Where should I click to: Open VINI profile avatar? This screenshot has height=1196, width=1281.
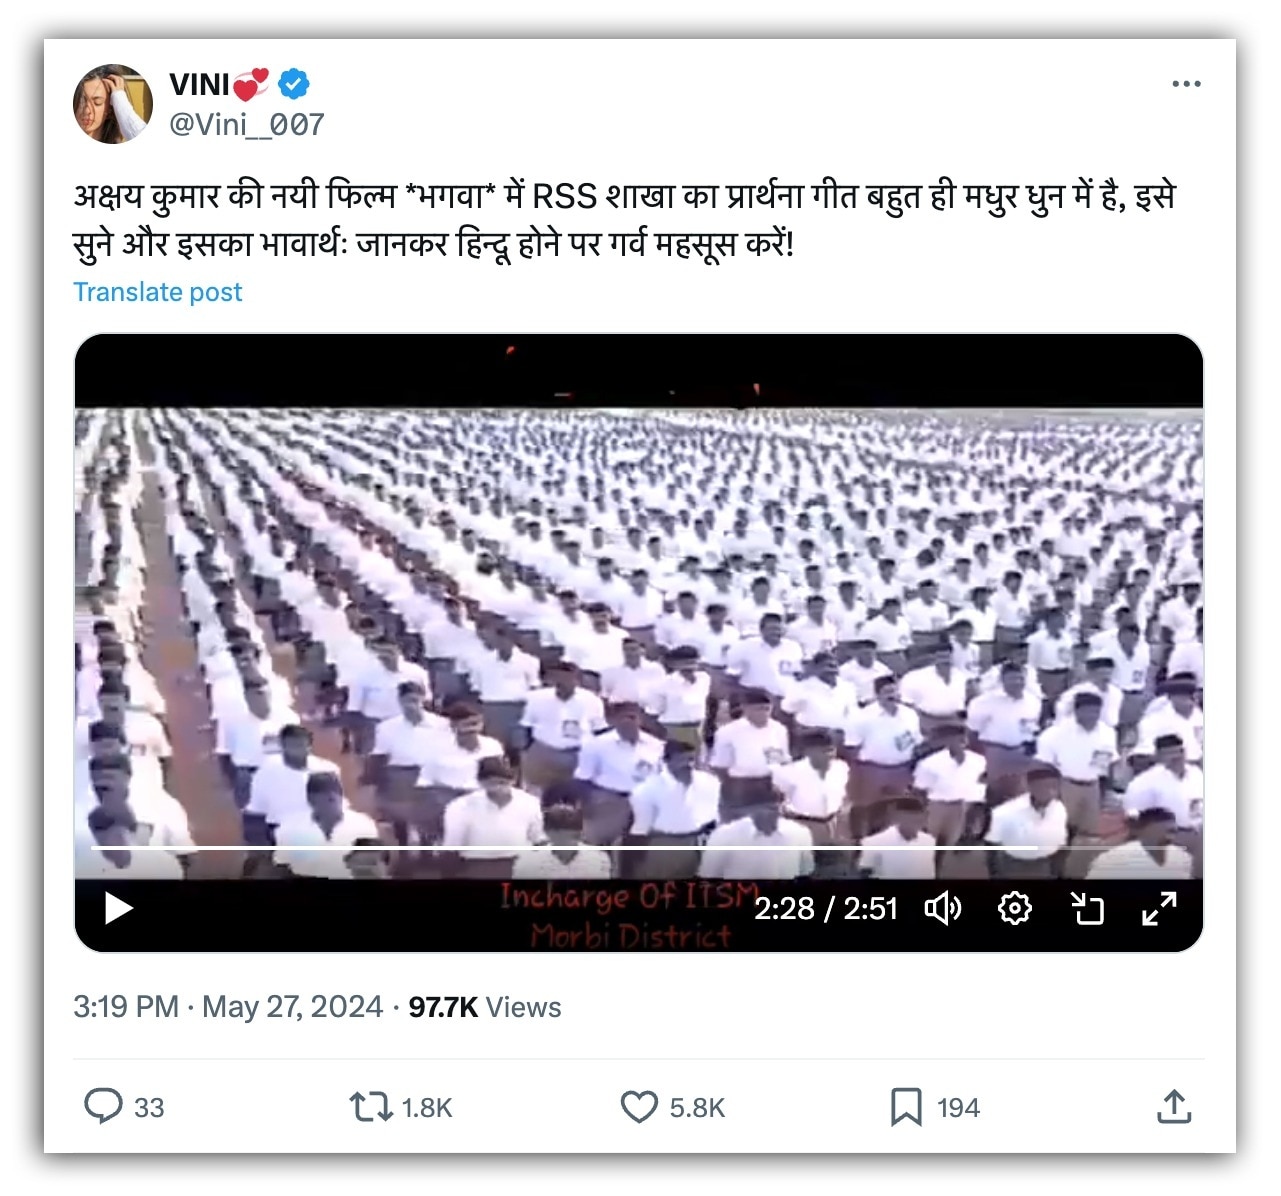click(113, 104)
